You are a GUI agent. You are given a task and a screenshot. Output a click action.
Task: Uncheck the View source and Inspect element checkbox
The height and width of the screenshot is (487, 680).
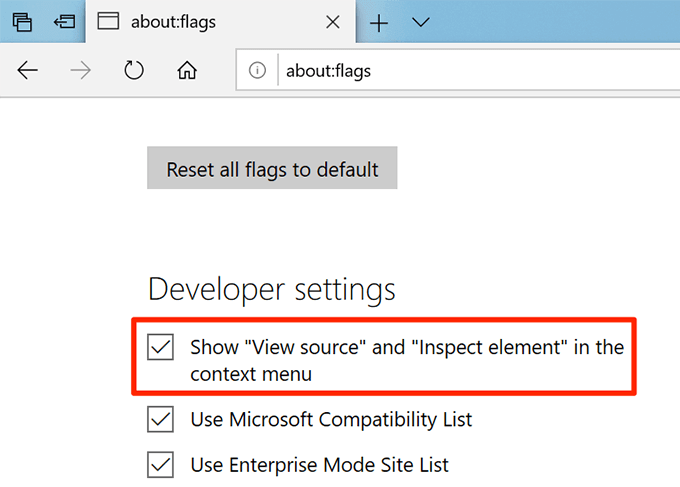point(160,347)
